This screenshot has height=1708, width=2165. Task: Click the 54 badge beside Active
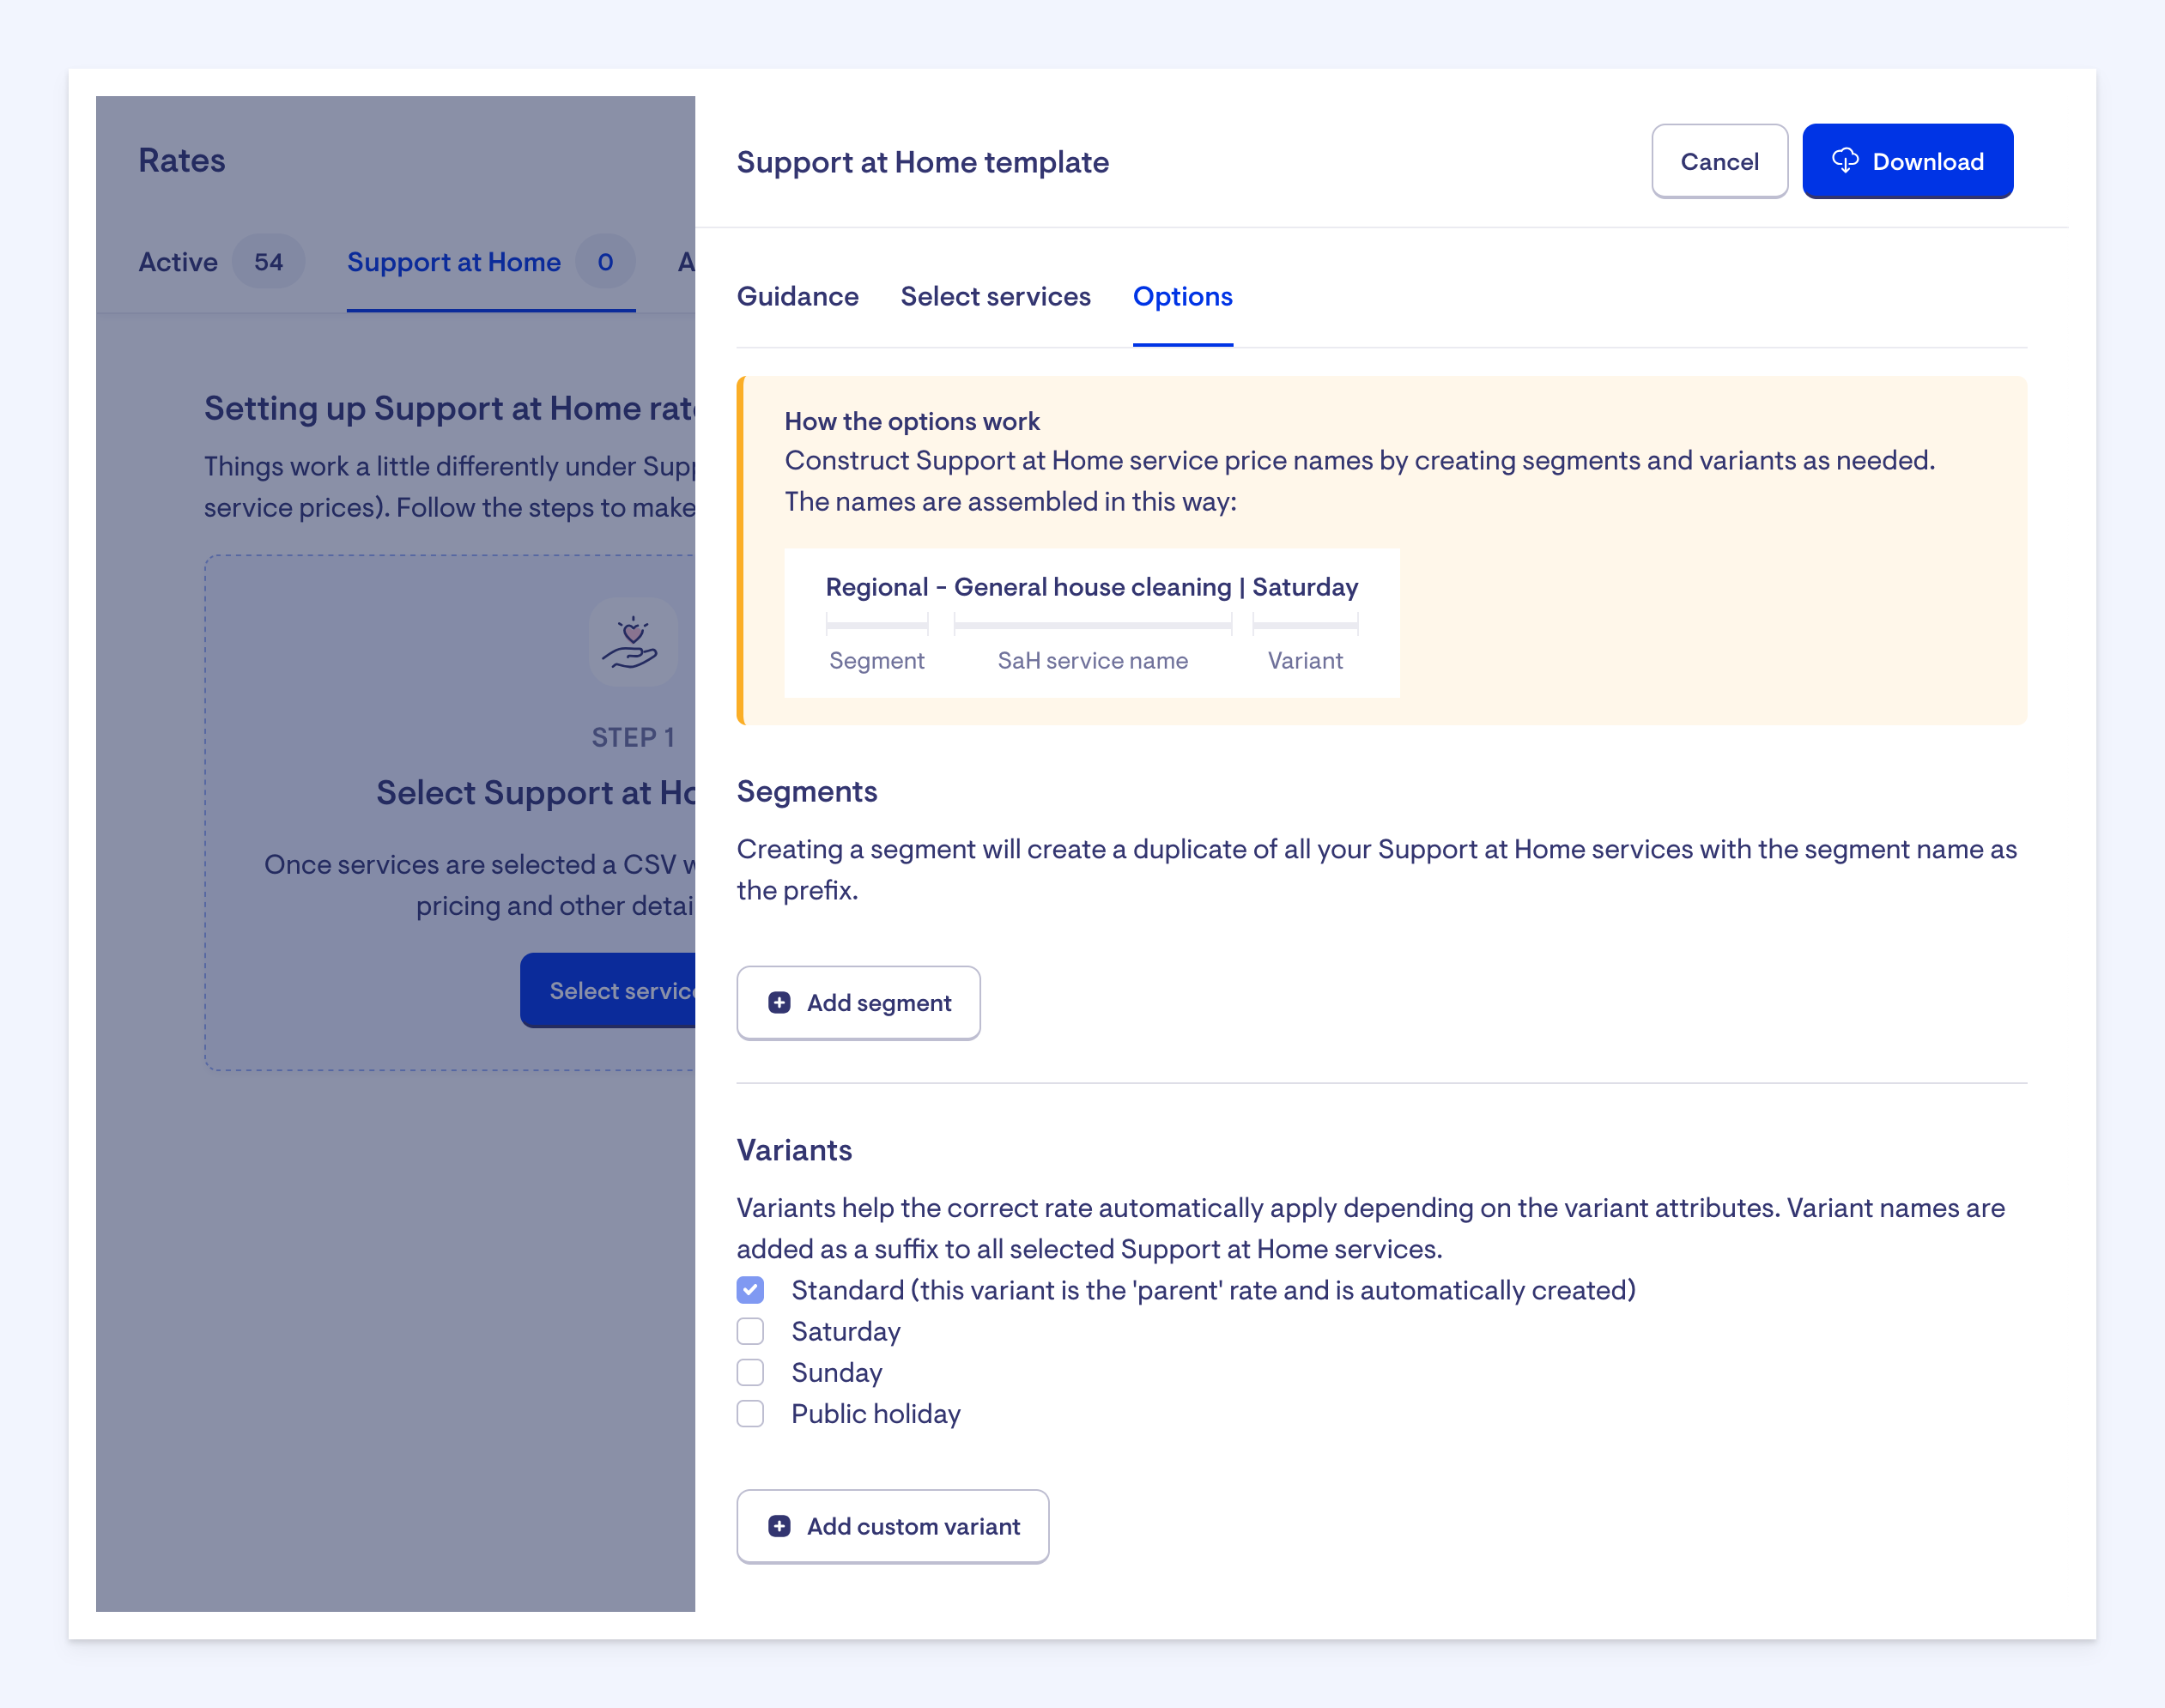268,262
